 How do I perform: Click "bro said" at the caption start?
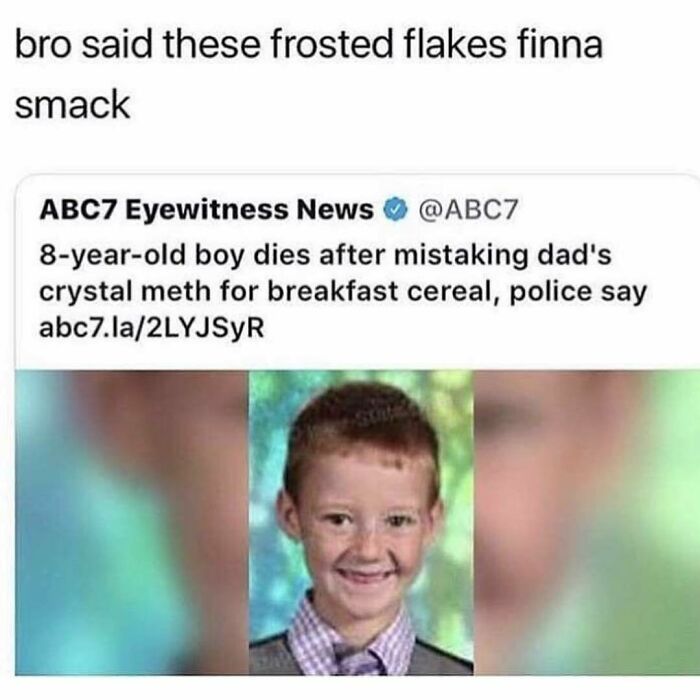83,45
